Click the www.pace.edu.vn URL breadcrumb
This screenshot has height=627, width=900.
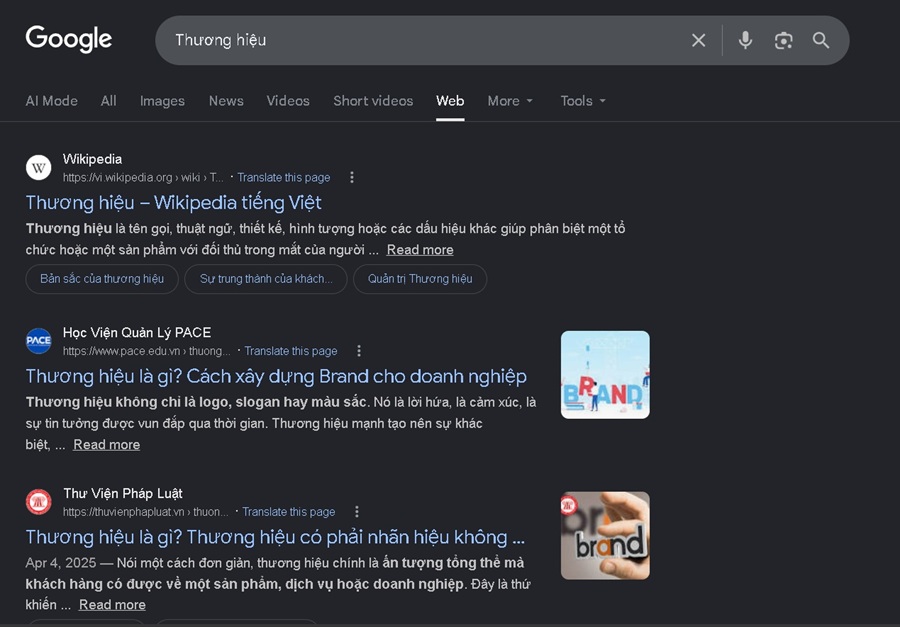pyautogui.click(x=147, y=351)
